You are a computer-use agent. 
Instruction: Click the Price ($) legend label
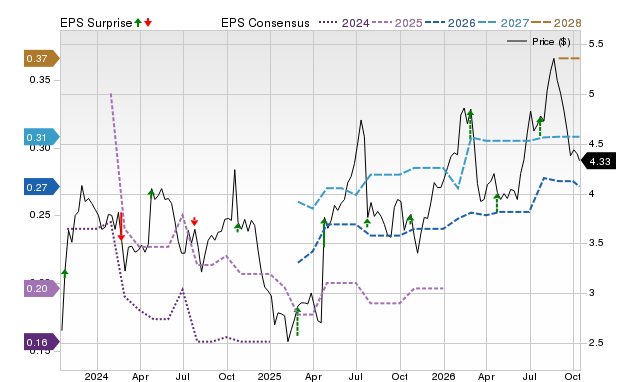click(x=551, y=41)
